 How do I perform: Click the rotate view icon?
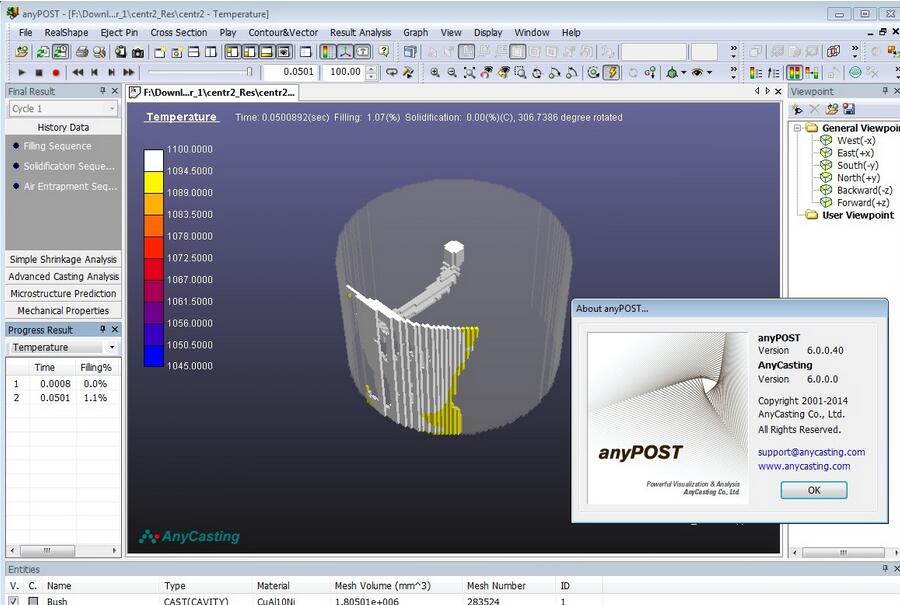pos(537,72)
